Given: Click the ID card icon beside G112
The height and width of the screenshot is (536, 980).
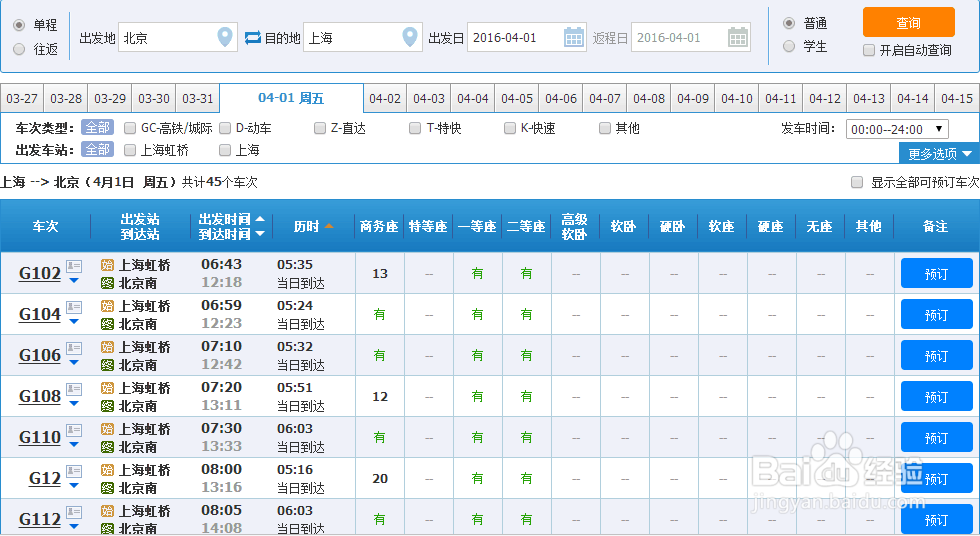Looking at the screenshot, I should click(x=74, y=513).
